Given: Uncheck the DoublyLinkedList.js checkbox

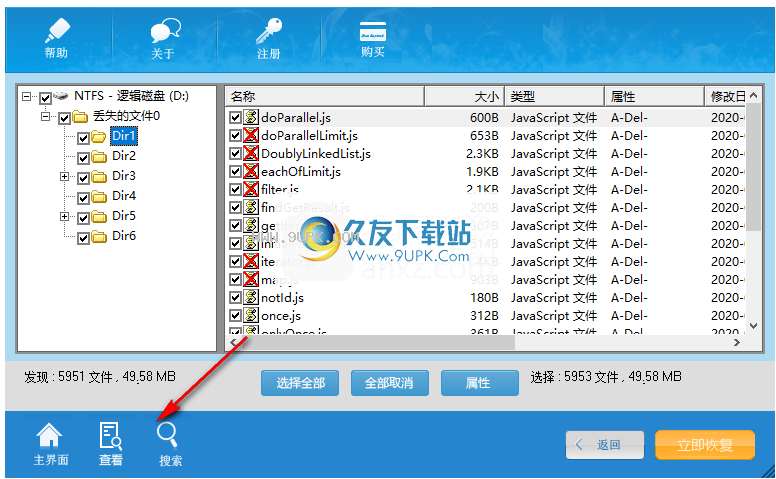Looking at the screenshot, I should coord(236,153).
